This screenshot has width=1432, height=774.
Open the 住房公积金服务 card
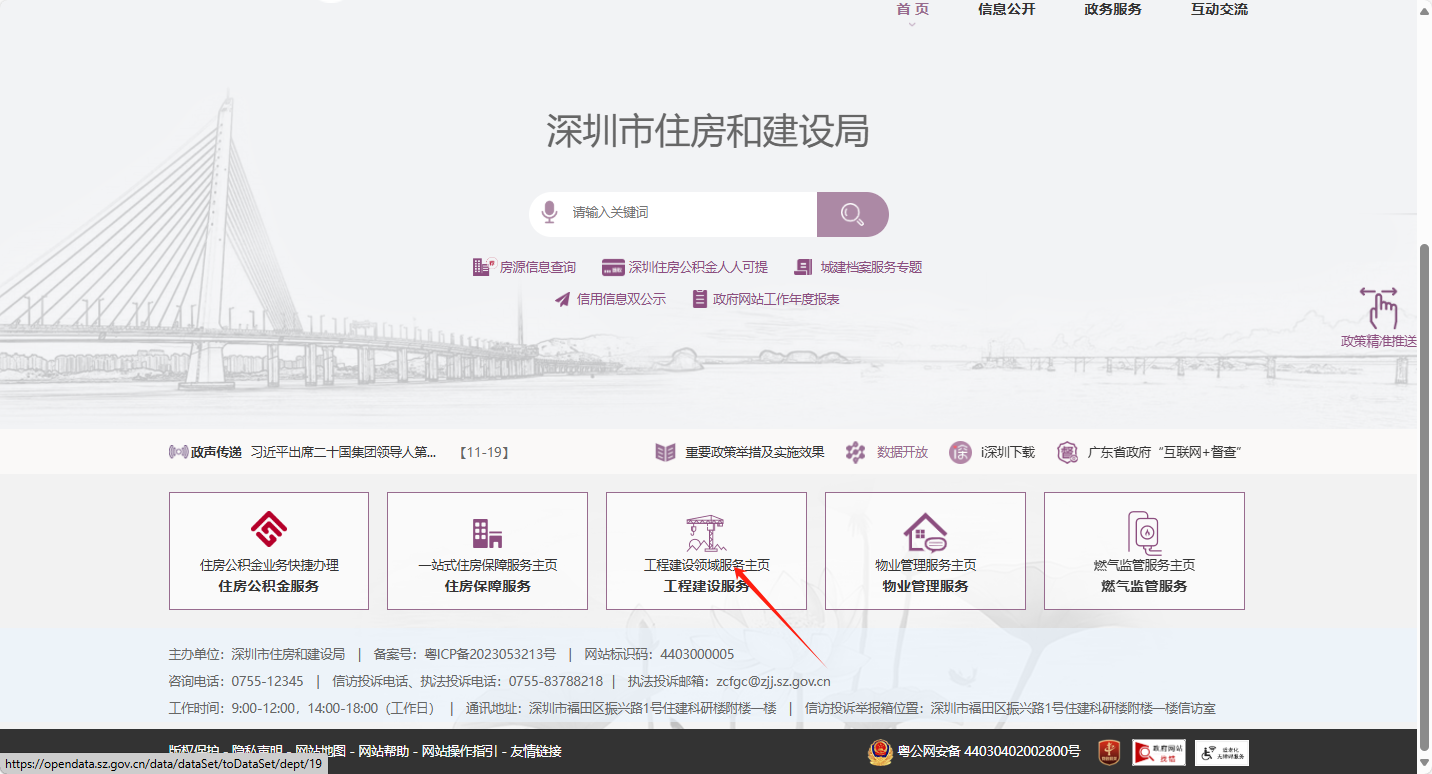click(x=269, y=551)
